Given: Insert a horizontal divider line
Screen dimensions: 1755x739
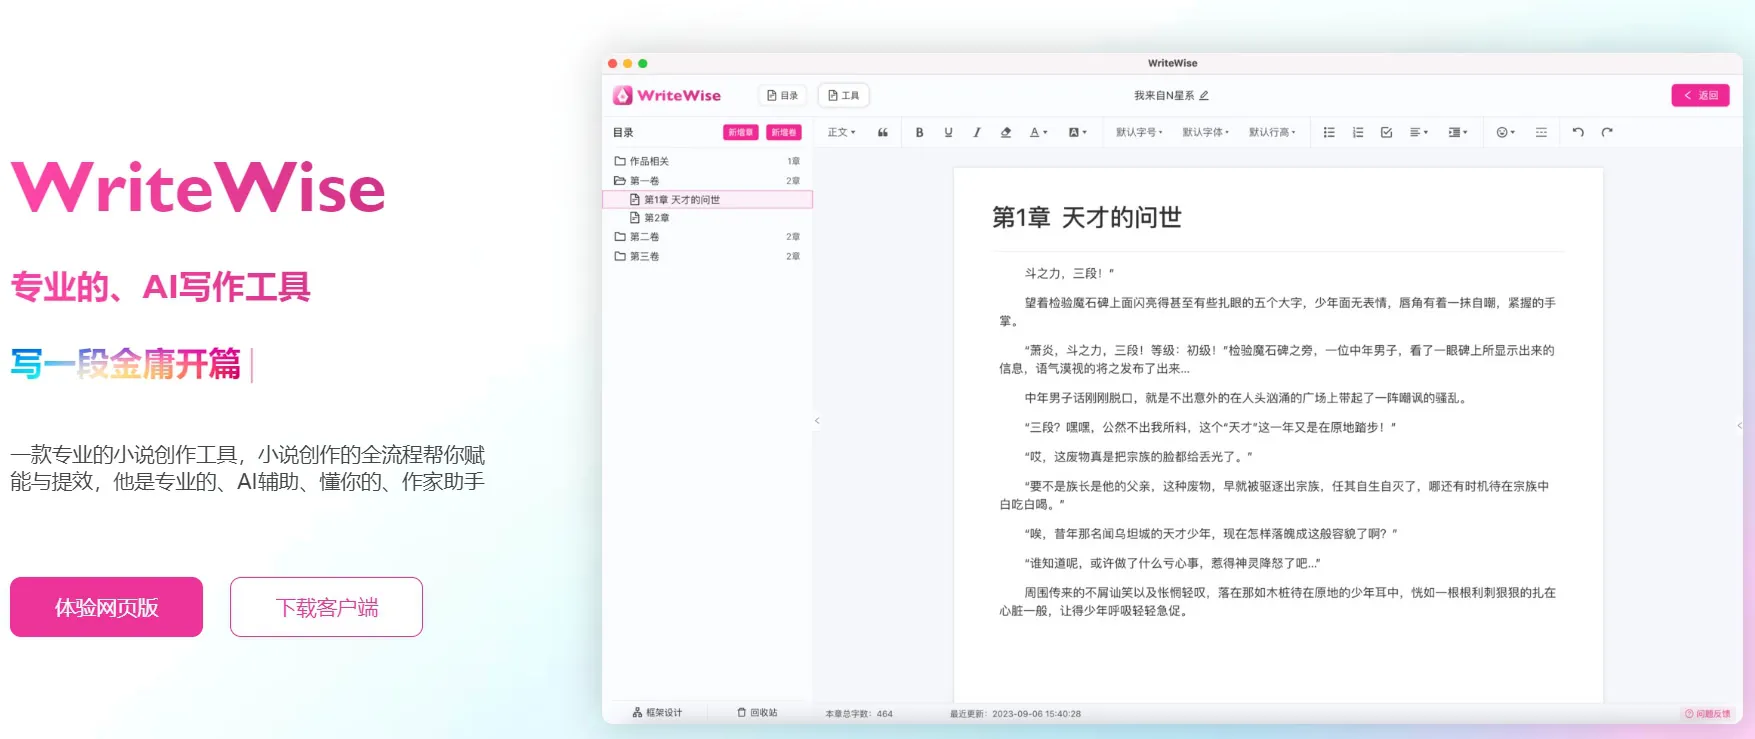Looking at the screenshot, I should 1541,132.
